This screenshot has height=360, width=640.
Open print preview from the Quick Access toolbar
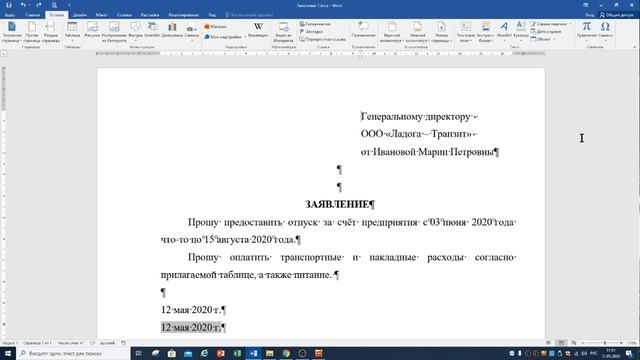point(54,5)
